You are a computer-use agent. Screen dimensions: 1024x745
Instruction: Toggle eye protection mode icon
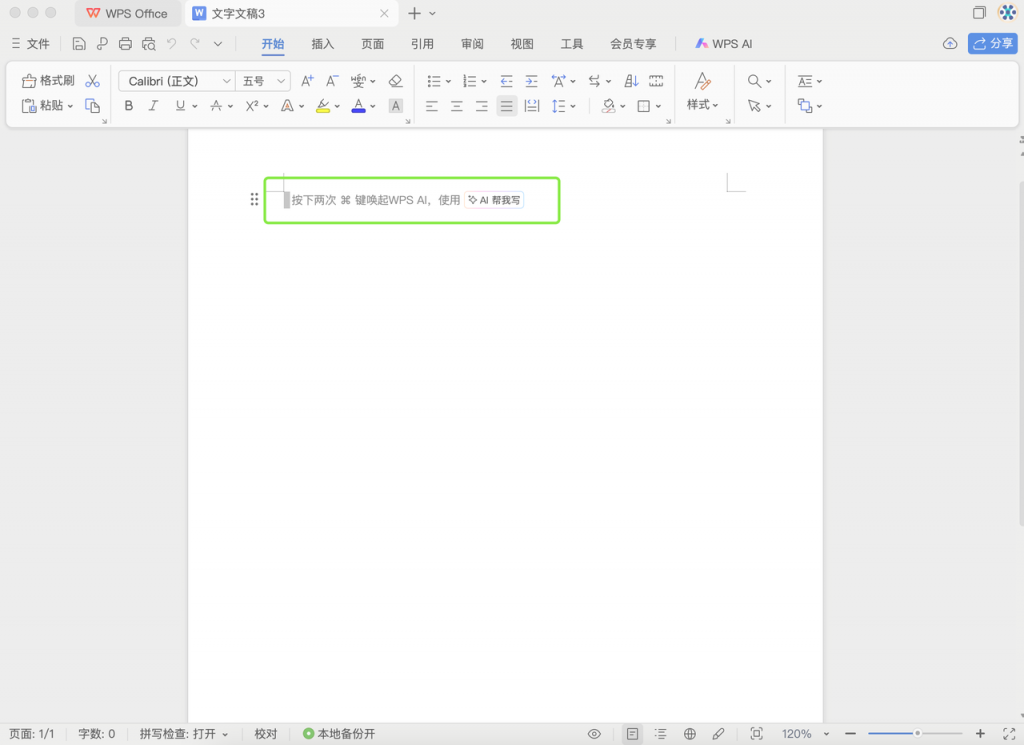click(594, 734)
